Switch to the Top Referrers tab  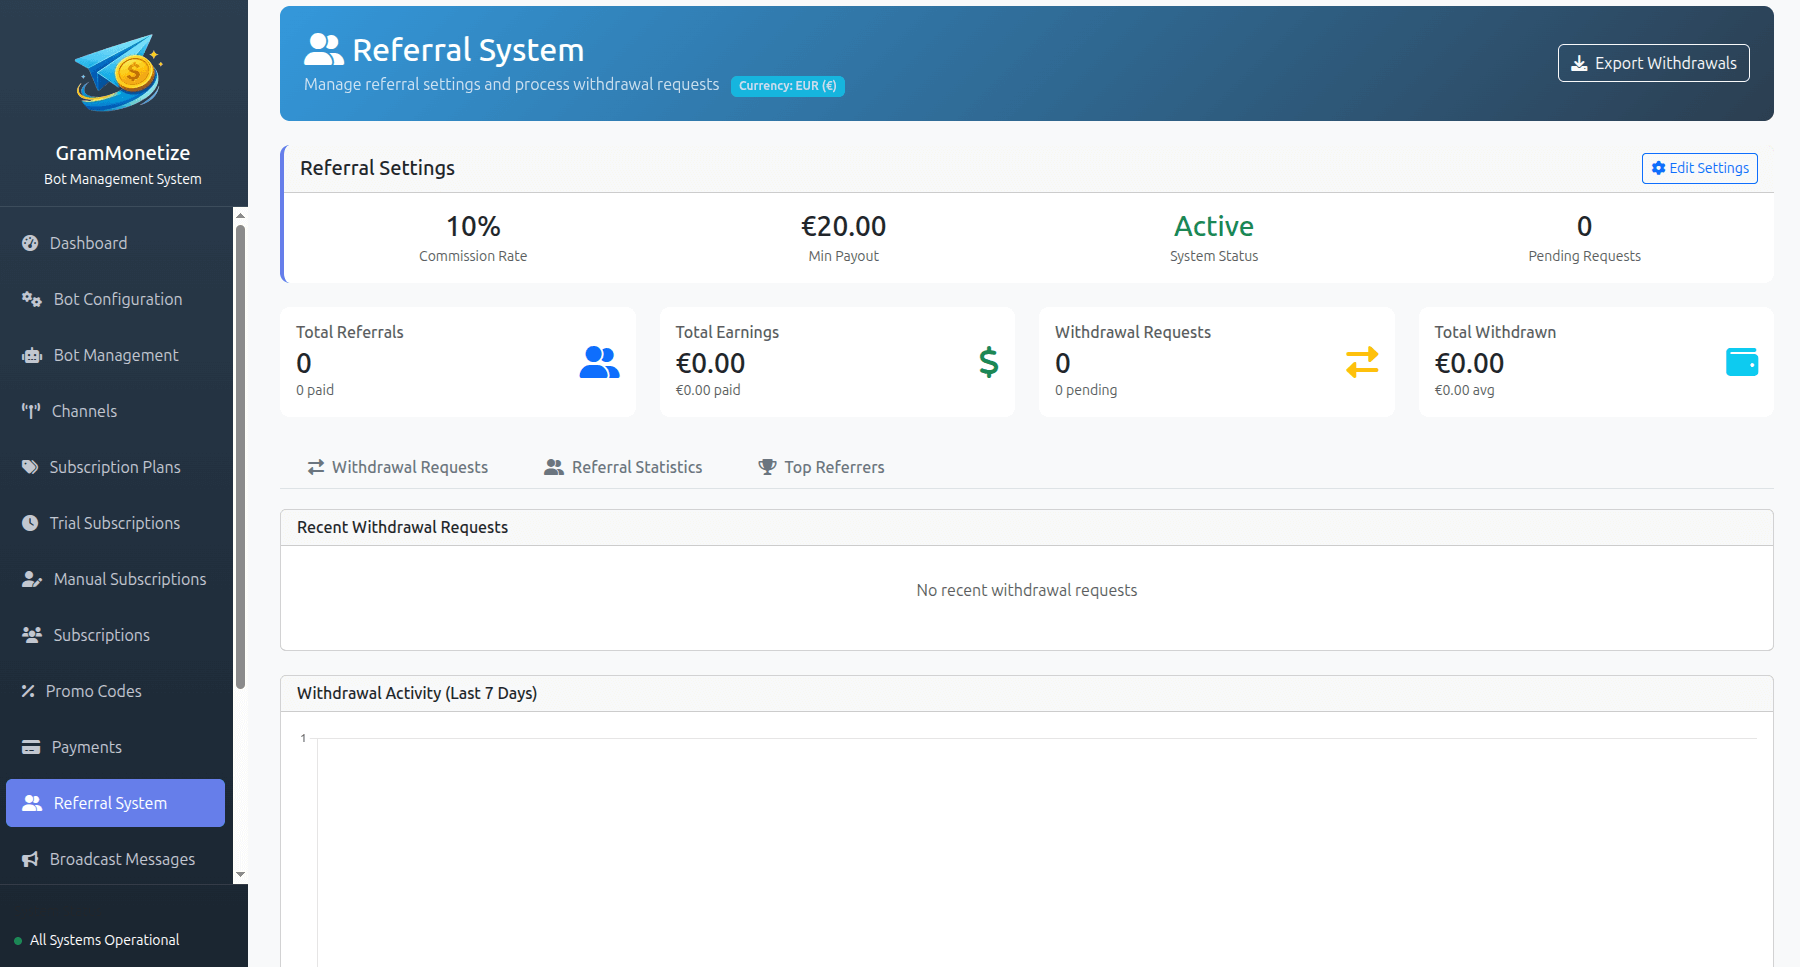click(820, 467)
